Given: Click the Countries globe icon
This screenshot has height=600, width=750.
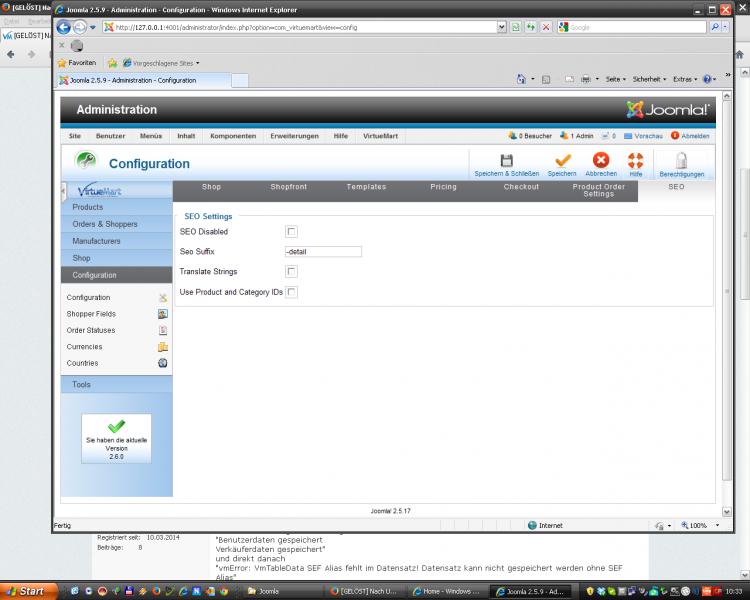Looking at the screenshot, I should pyautogui.click(x=163, y=363).
